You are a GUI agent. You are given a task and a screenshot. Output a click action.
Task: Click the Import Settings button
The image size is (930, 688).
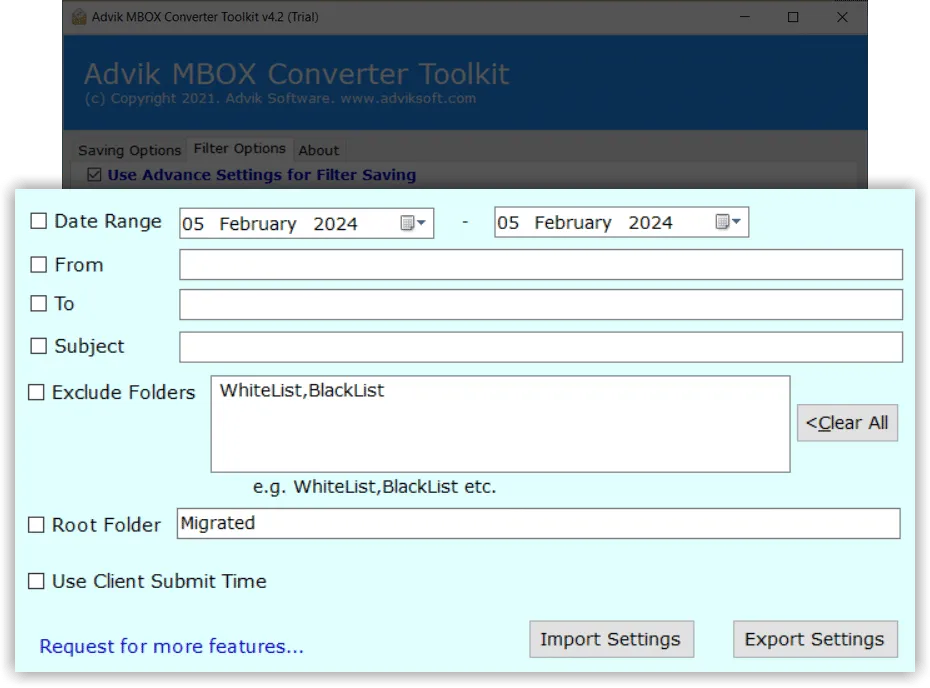coord(610,639)
